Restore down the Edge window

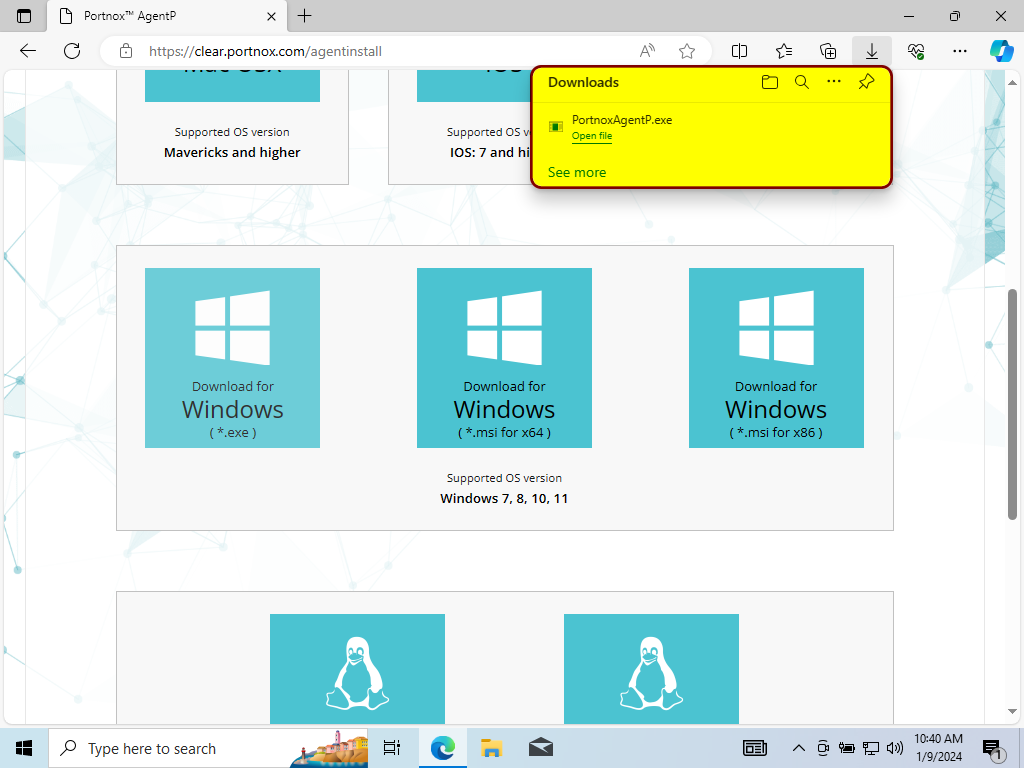coord(955,16)
